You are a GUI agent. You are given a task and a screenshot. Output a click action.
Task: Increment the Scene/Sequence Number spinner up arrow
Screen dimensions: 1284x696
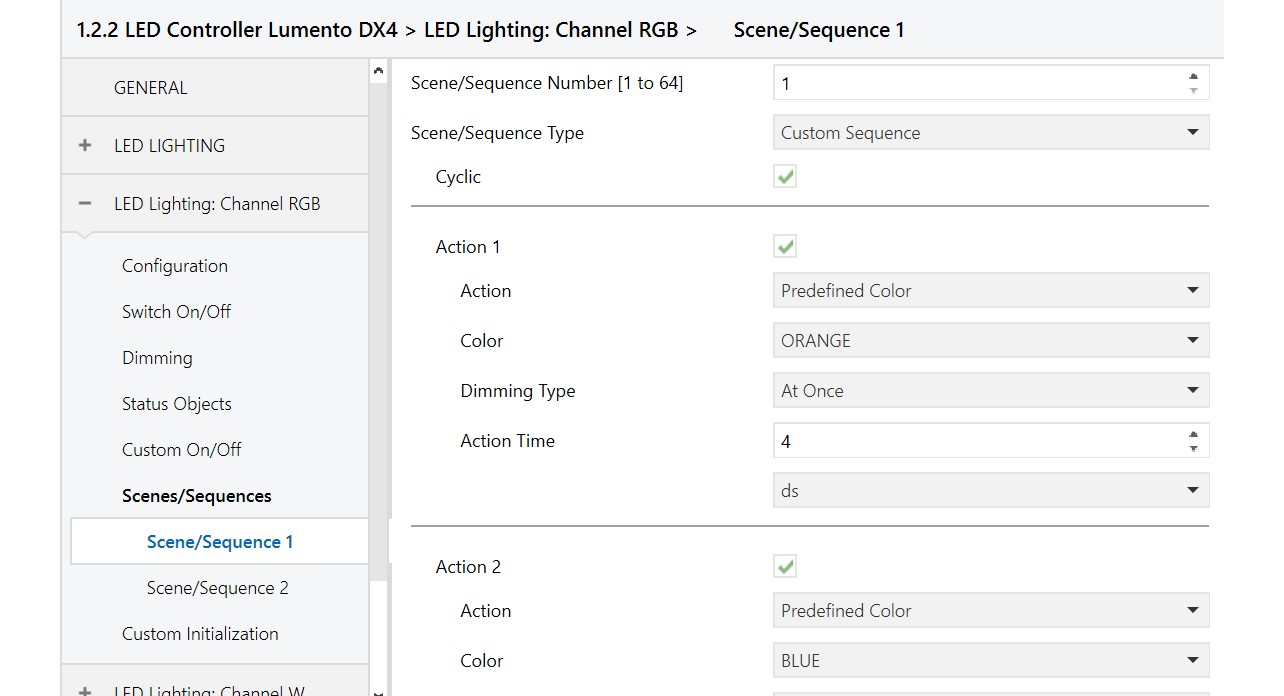(1193, 76)
